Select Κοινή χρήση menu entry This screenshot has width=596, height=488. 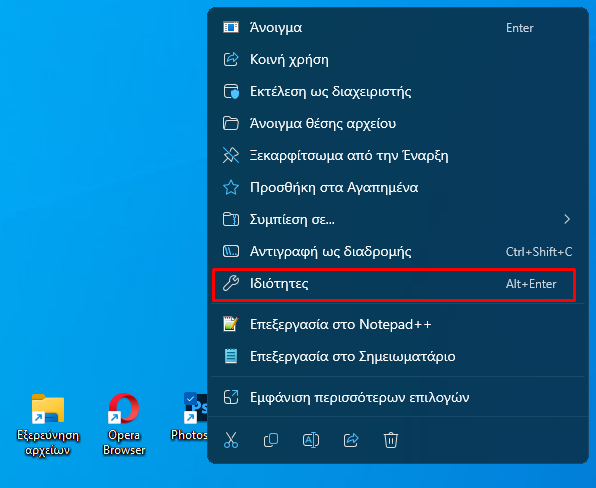tap(396, 60)
